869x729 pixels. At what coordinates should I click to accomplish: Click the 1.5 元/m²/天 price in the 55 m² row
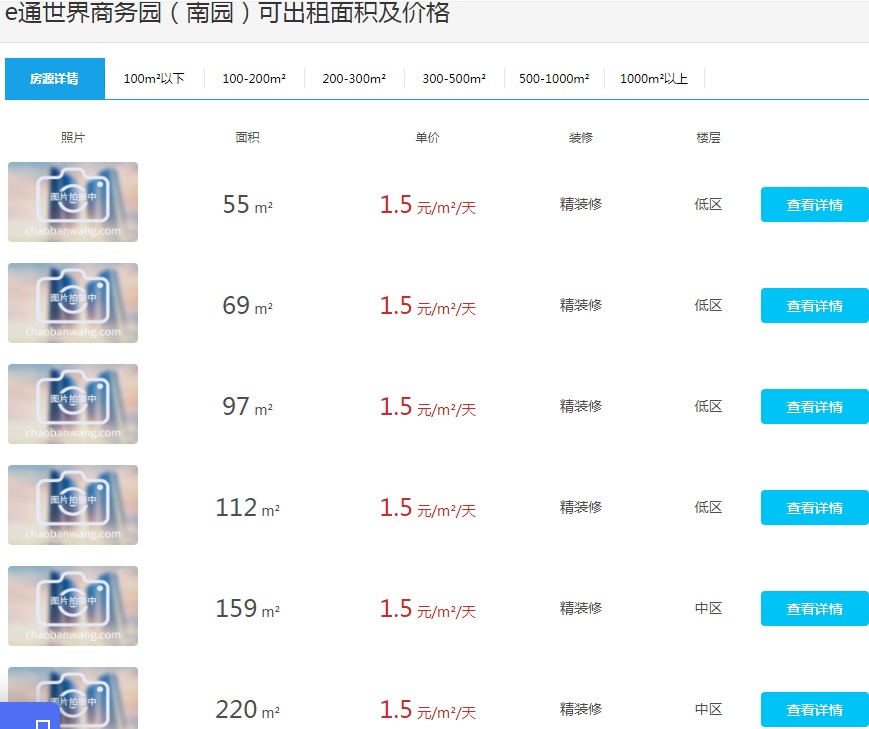click(428, 205)
